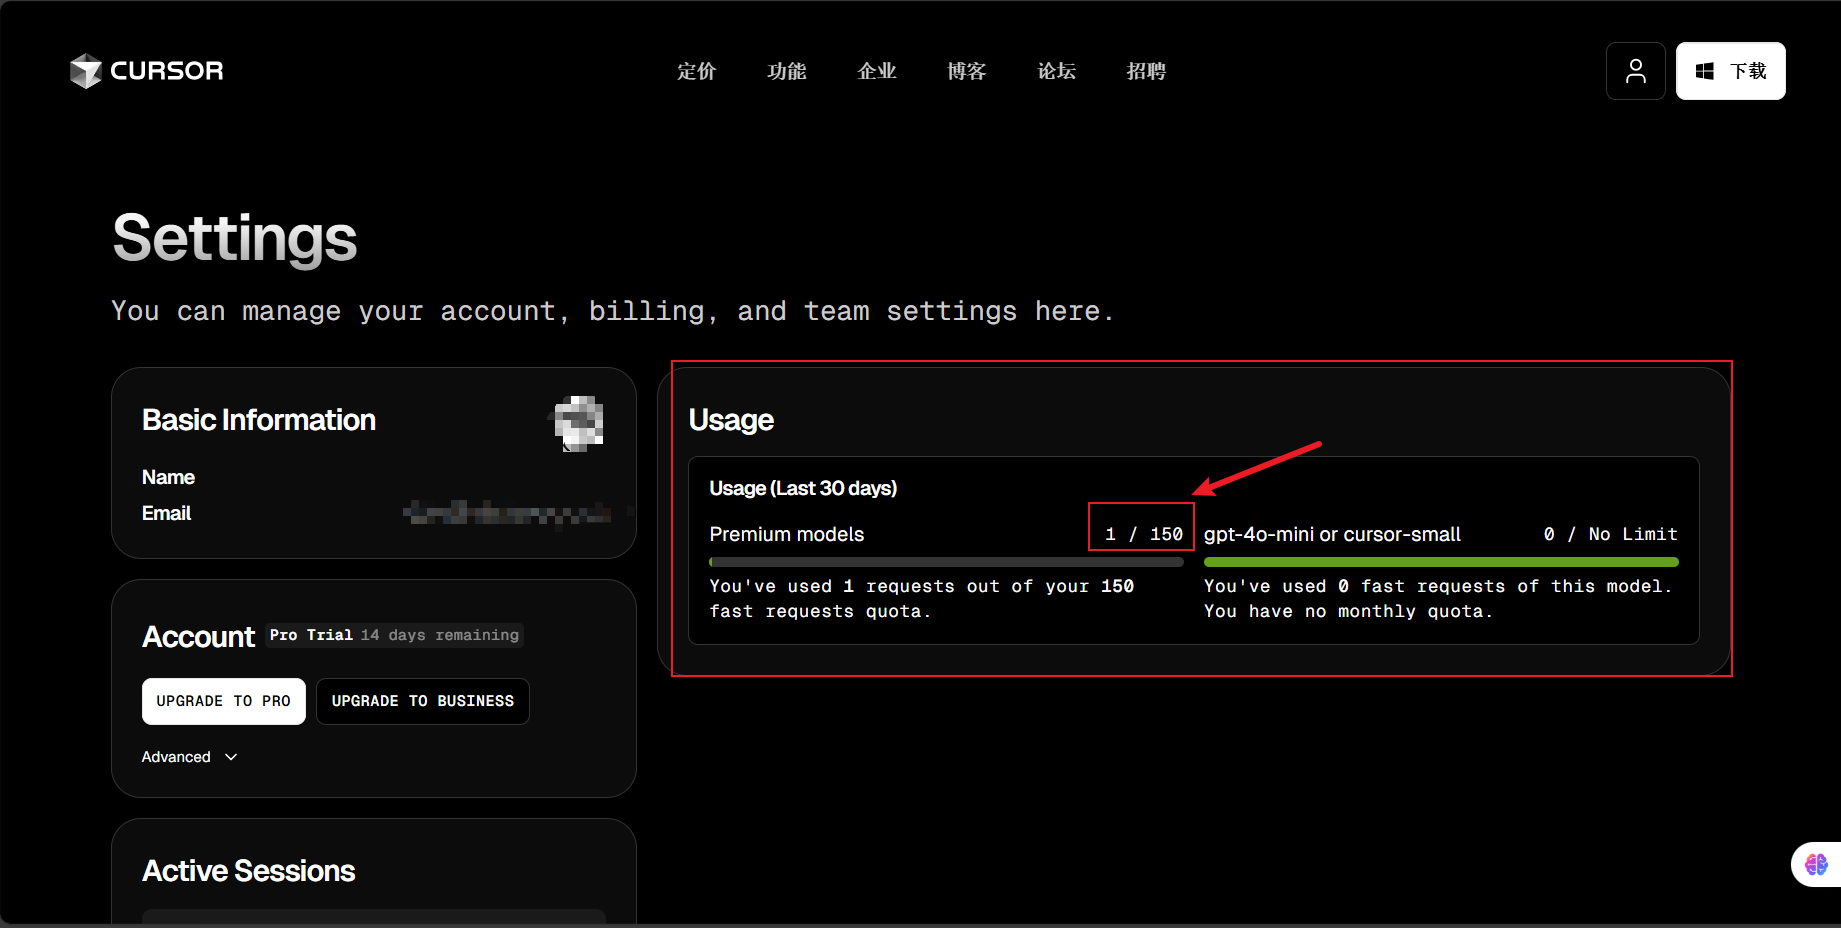Open the 招聘 careers link
Screen dimensions: 1841x928
[x=1147, y=71]
